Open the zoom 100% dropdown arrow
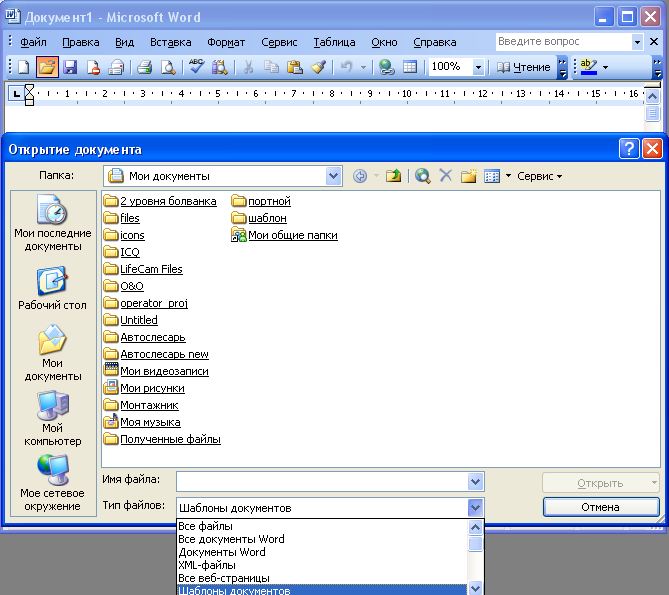 (478, 67)
